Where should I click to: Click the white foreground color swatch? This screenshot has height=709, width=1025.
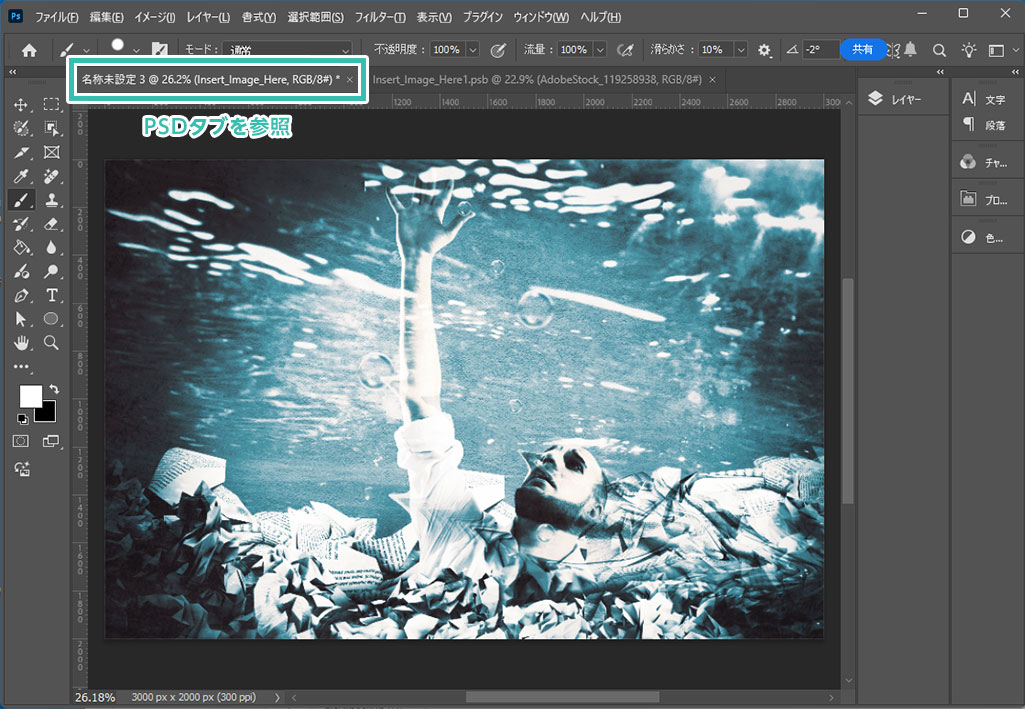29,396
